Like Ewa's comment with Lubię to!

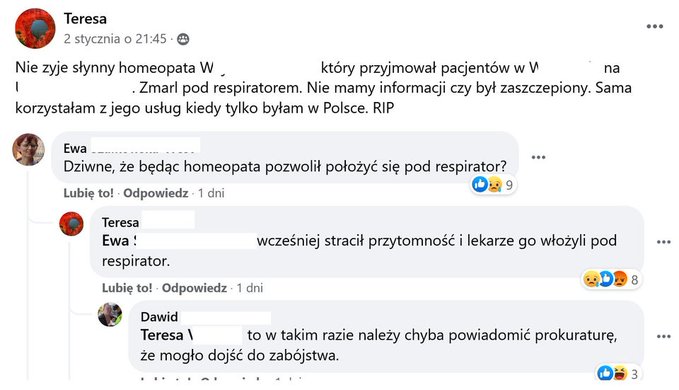click(88, 193)
